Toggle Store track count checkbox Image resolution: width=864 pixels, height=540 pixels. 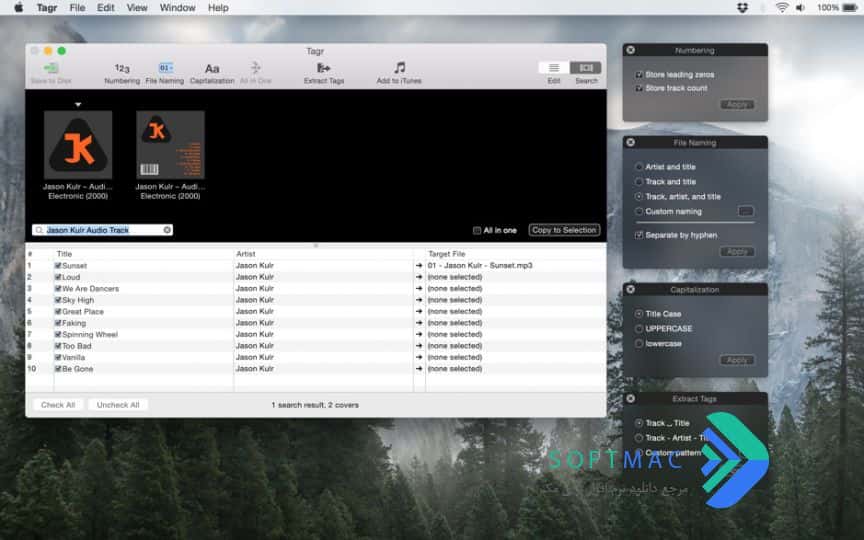coord(639,88)
